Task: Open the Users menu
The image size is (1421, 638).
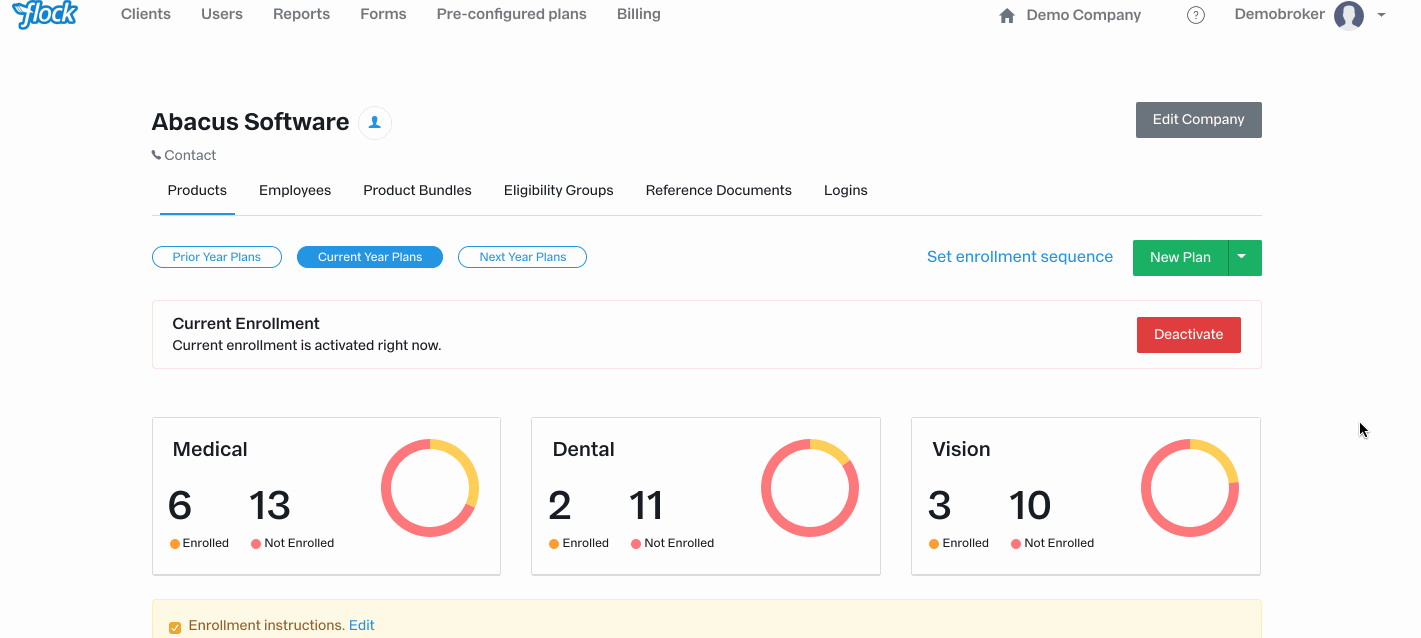Action: point(222,14)
